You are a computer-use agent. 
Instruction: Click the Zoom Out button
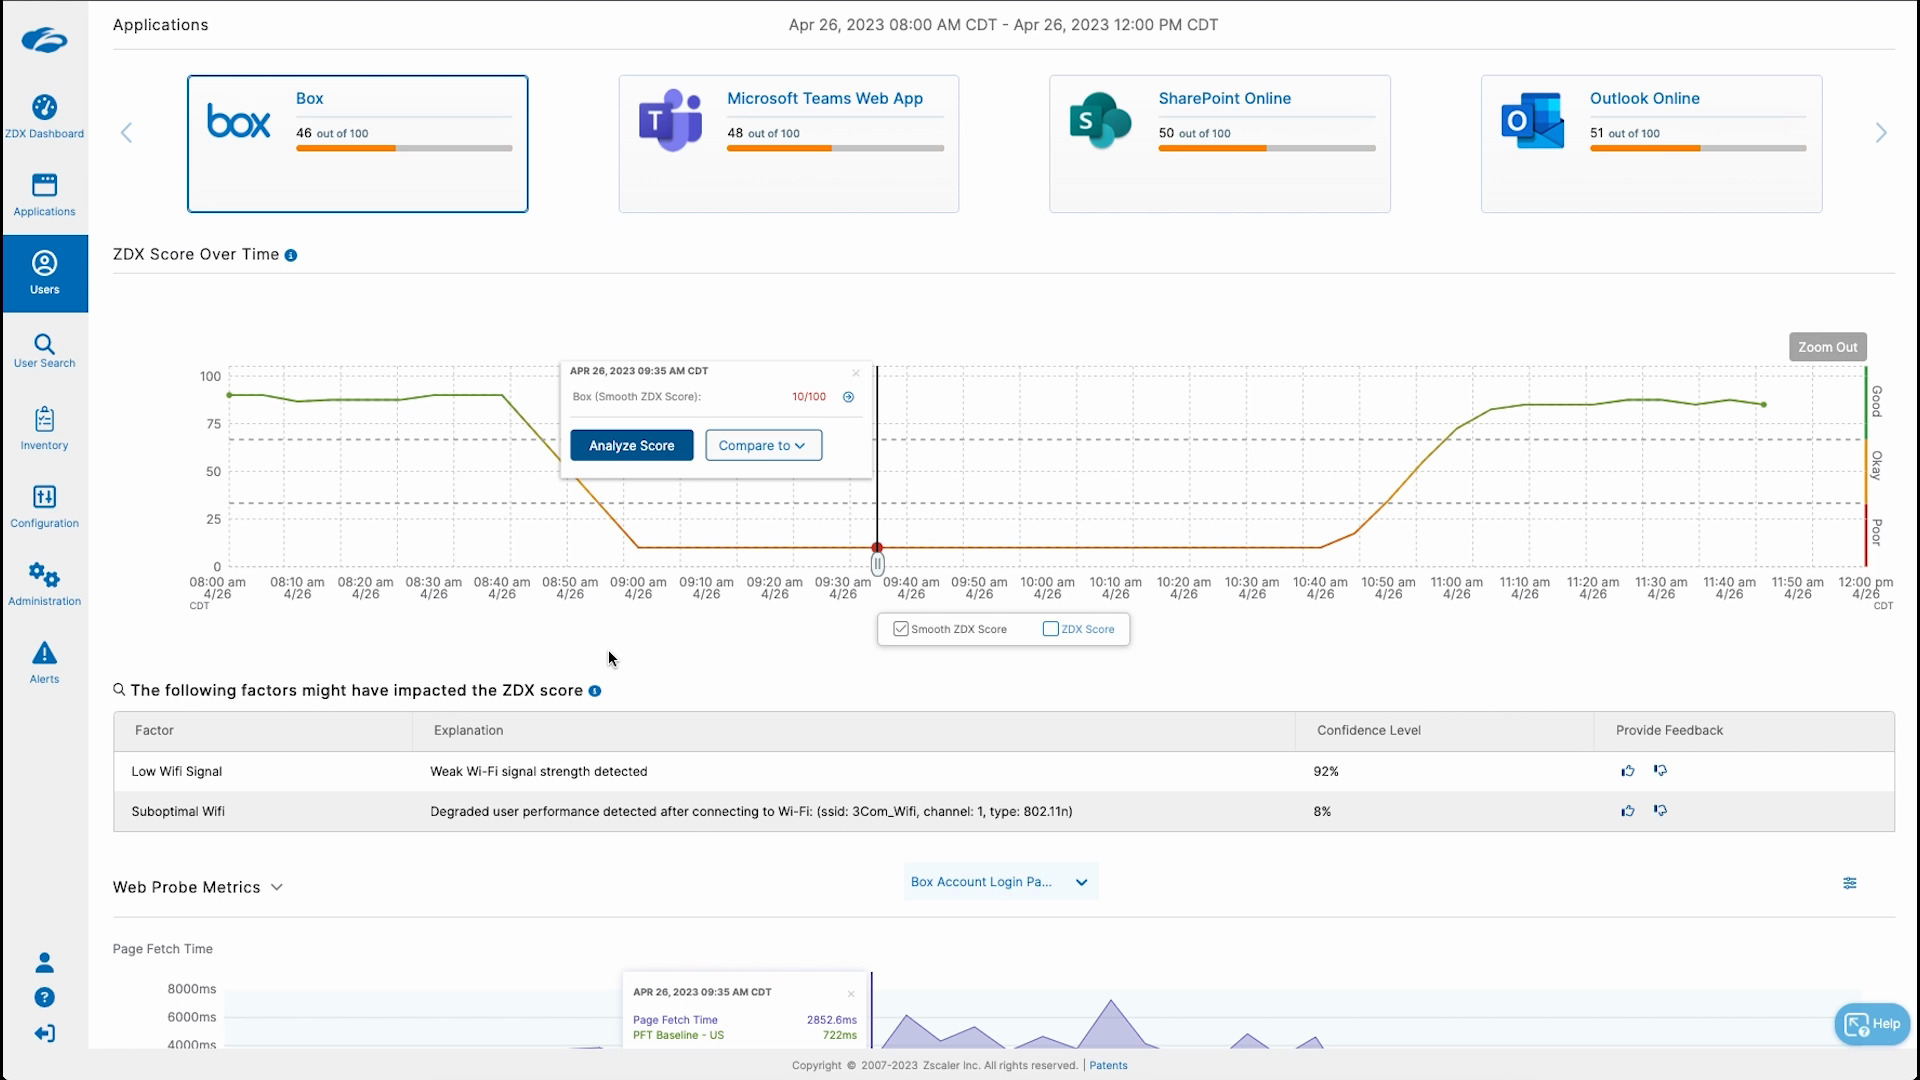point(1827,347)
